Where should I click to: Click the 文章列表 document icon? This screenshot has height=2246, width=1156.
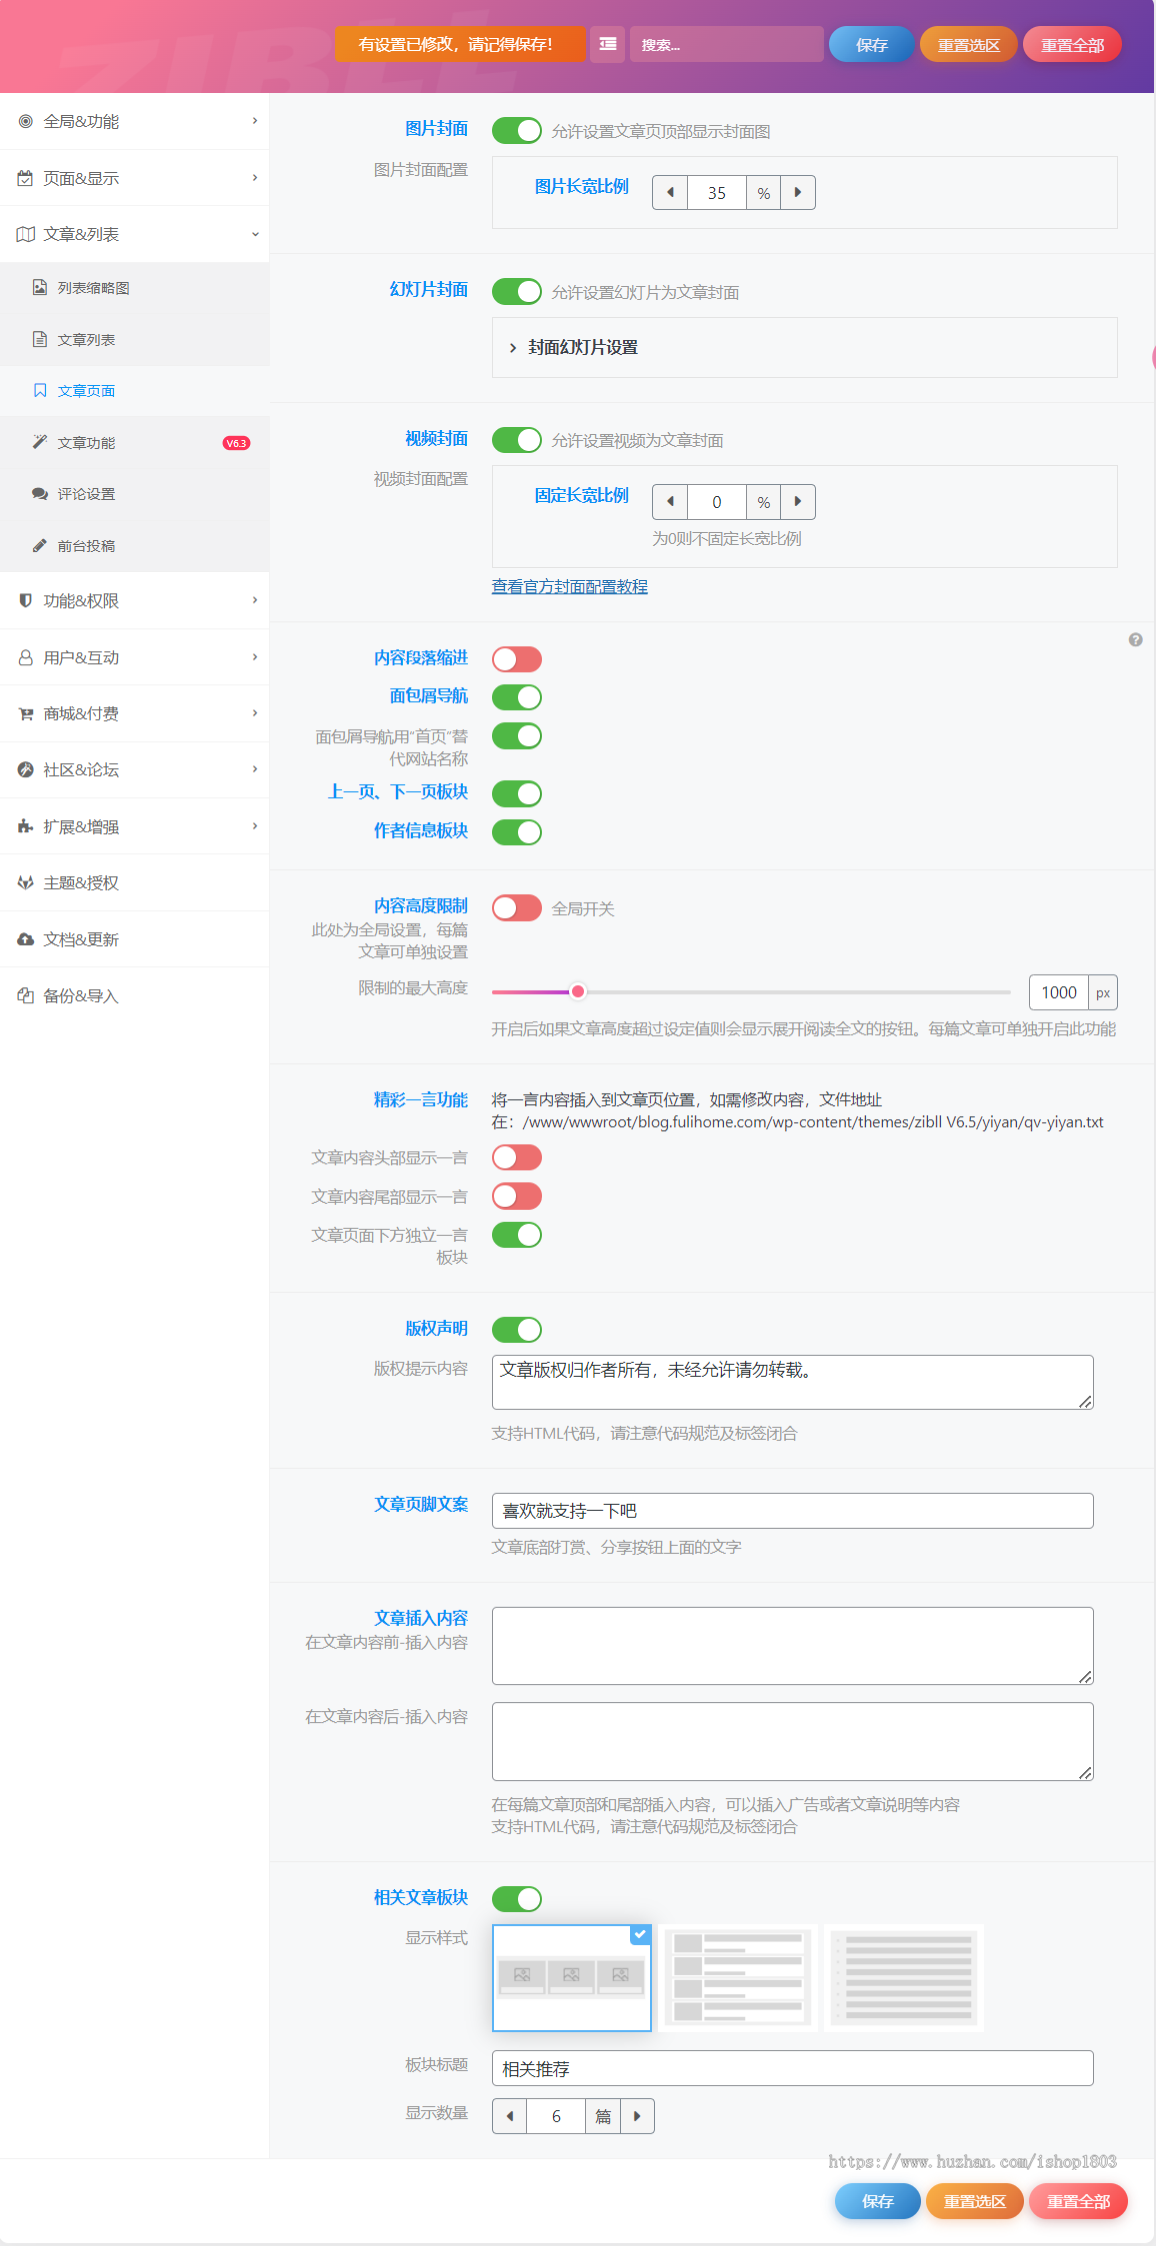point(40,340)
